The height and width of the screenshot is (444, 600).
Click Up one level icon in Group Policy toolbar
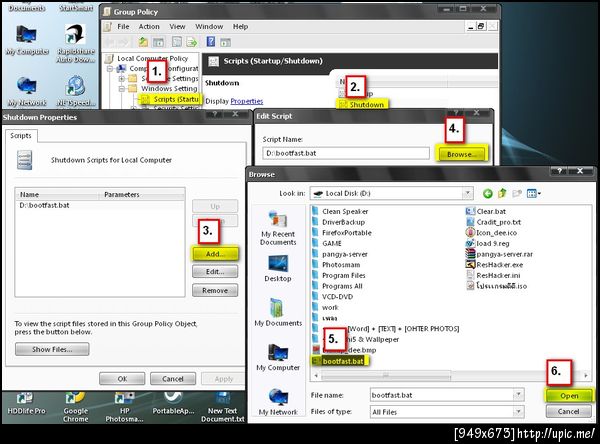(x=143, y=42)
